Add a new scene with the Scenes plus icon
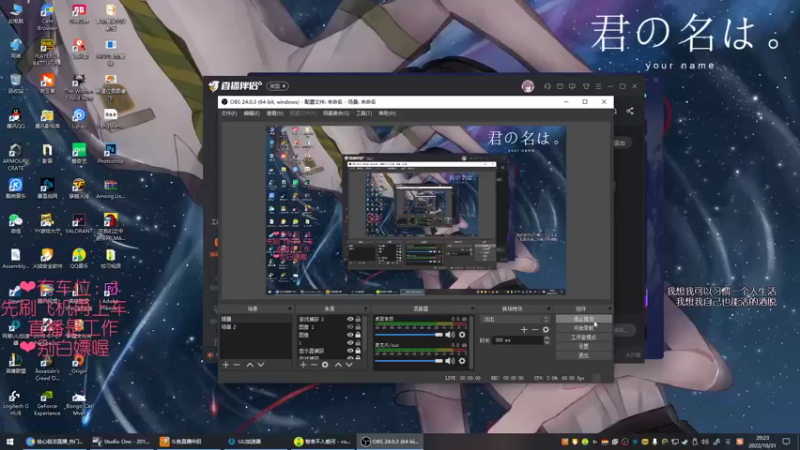Screen dimensions: 800x450 click(226, 365)
